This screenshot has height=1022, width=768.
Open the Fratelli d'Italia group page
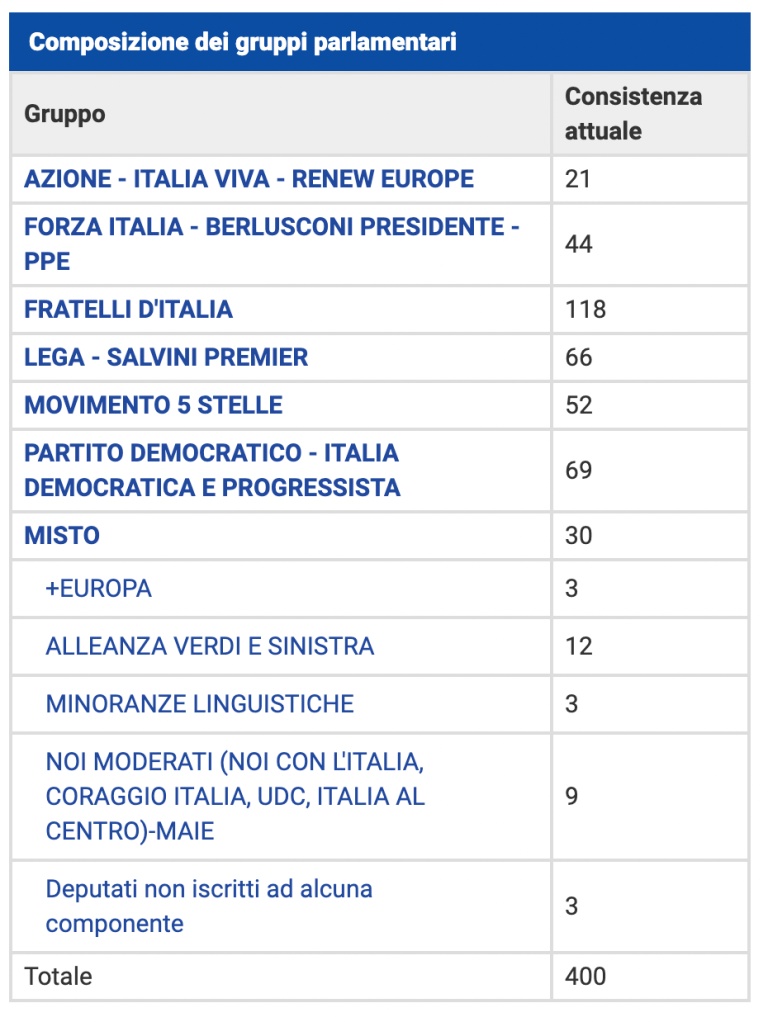pos(128,309)
